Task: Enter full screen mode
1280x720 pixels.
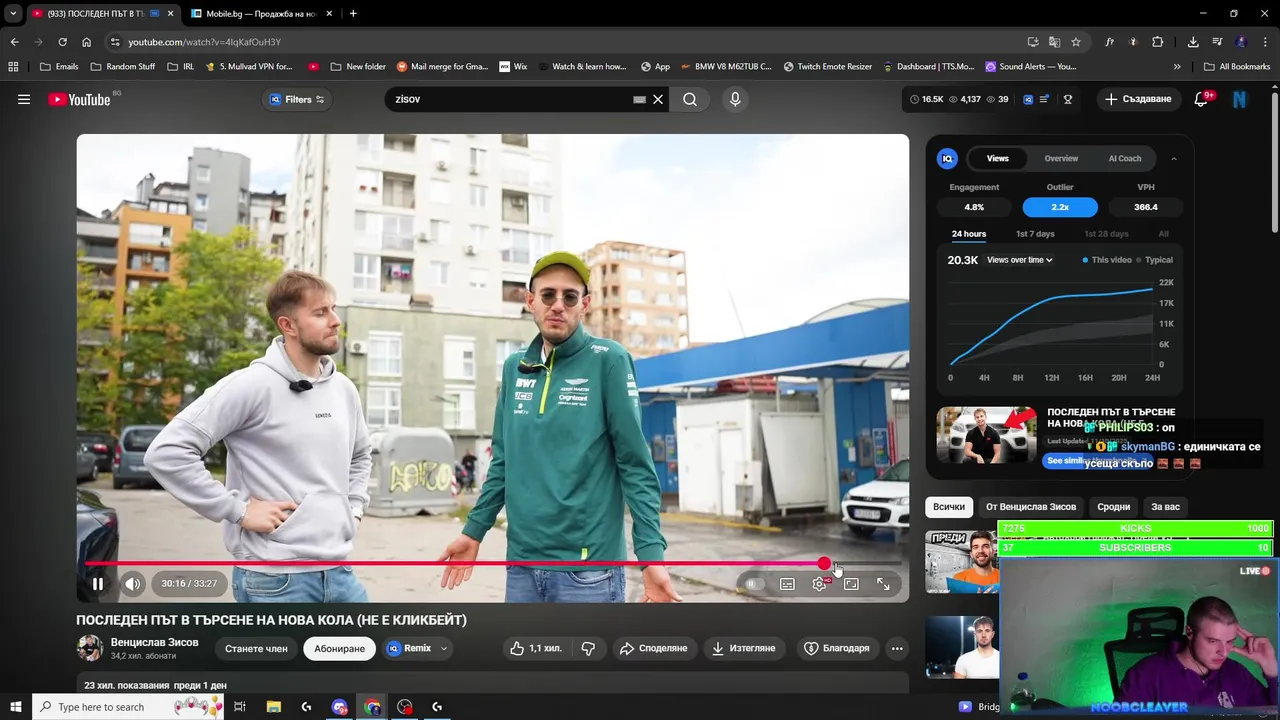Action: click(883, 584)
